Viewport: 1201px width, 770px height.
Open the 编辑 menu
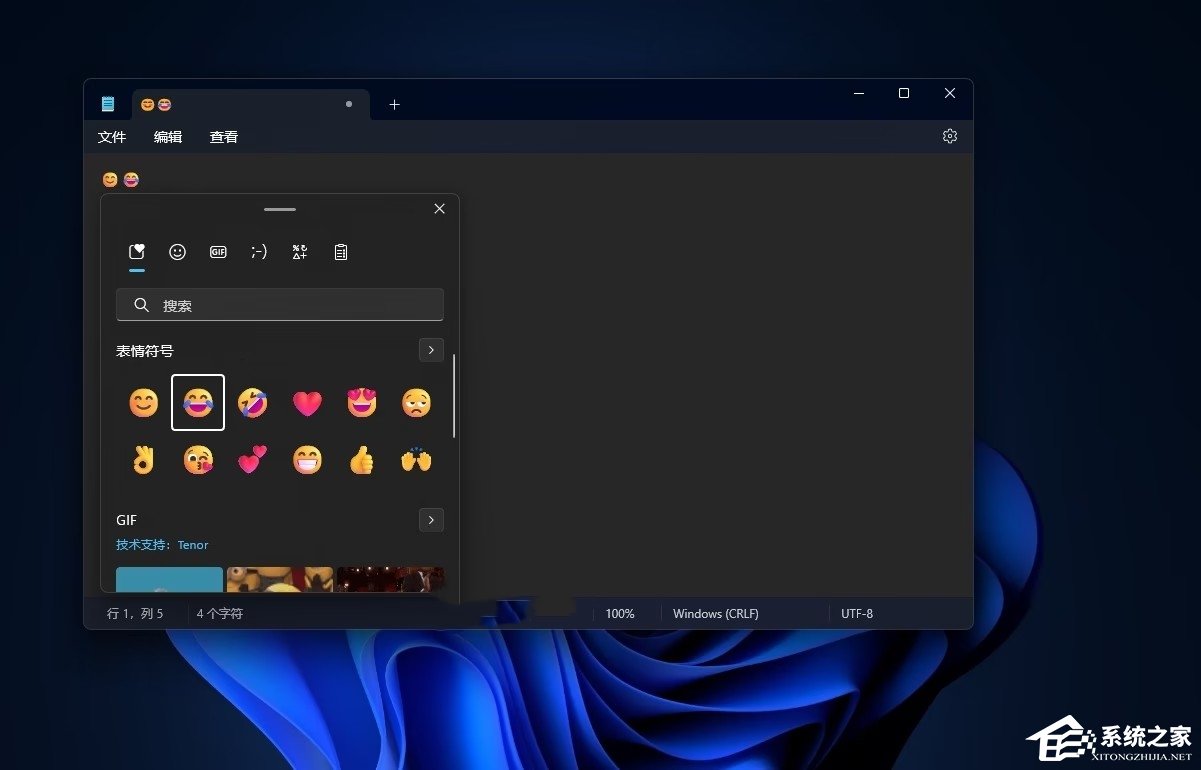point(168,137)
